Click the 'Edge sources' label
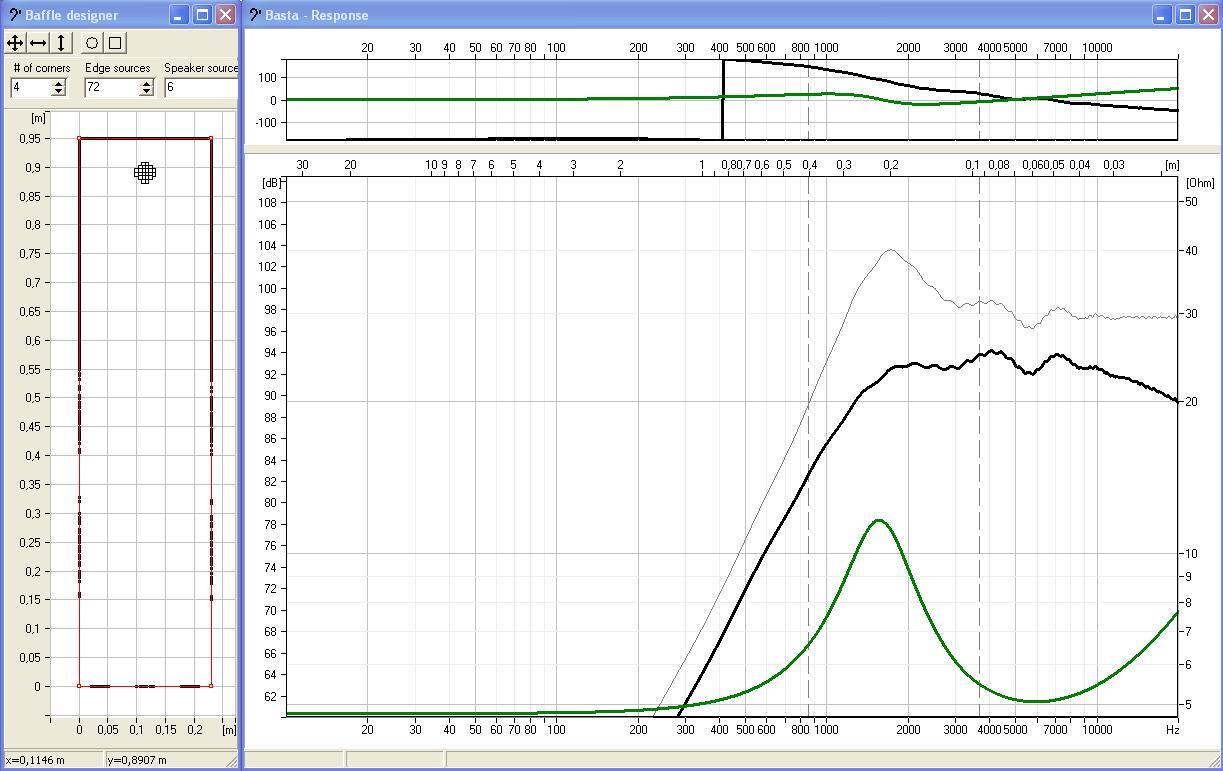1223x771 pixels. [118, 68]
